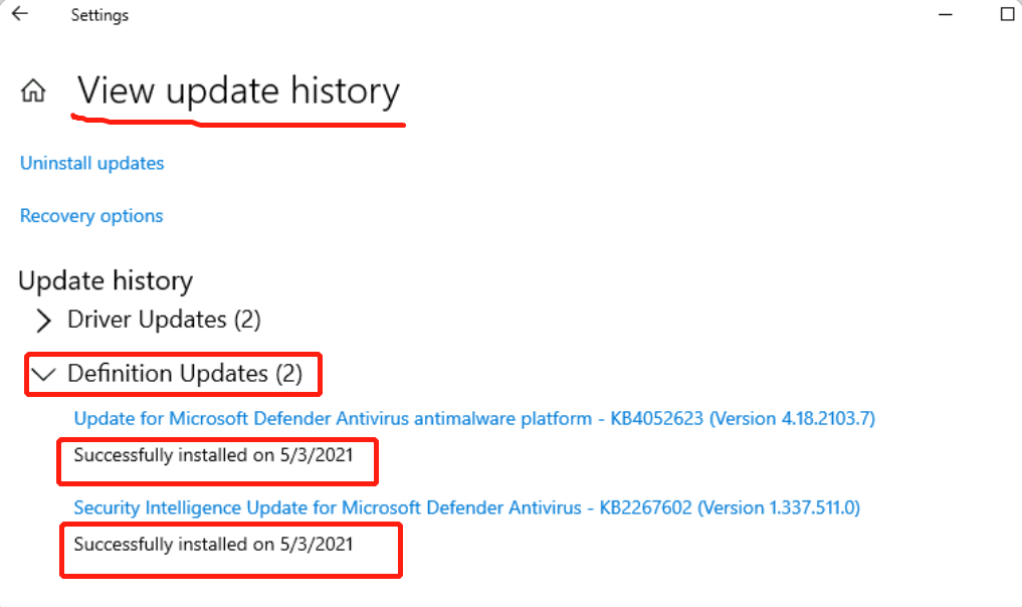Screen dimensions: 1022x607
Task: Click the Uninstall updates link
Action: [92, 163]
